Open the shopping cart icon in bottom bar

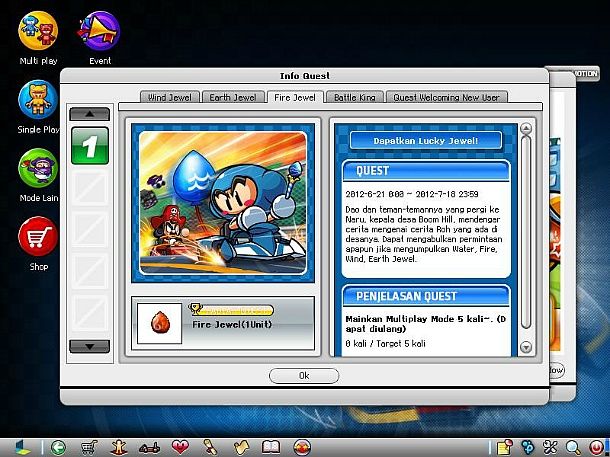click(89, 447)
